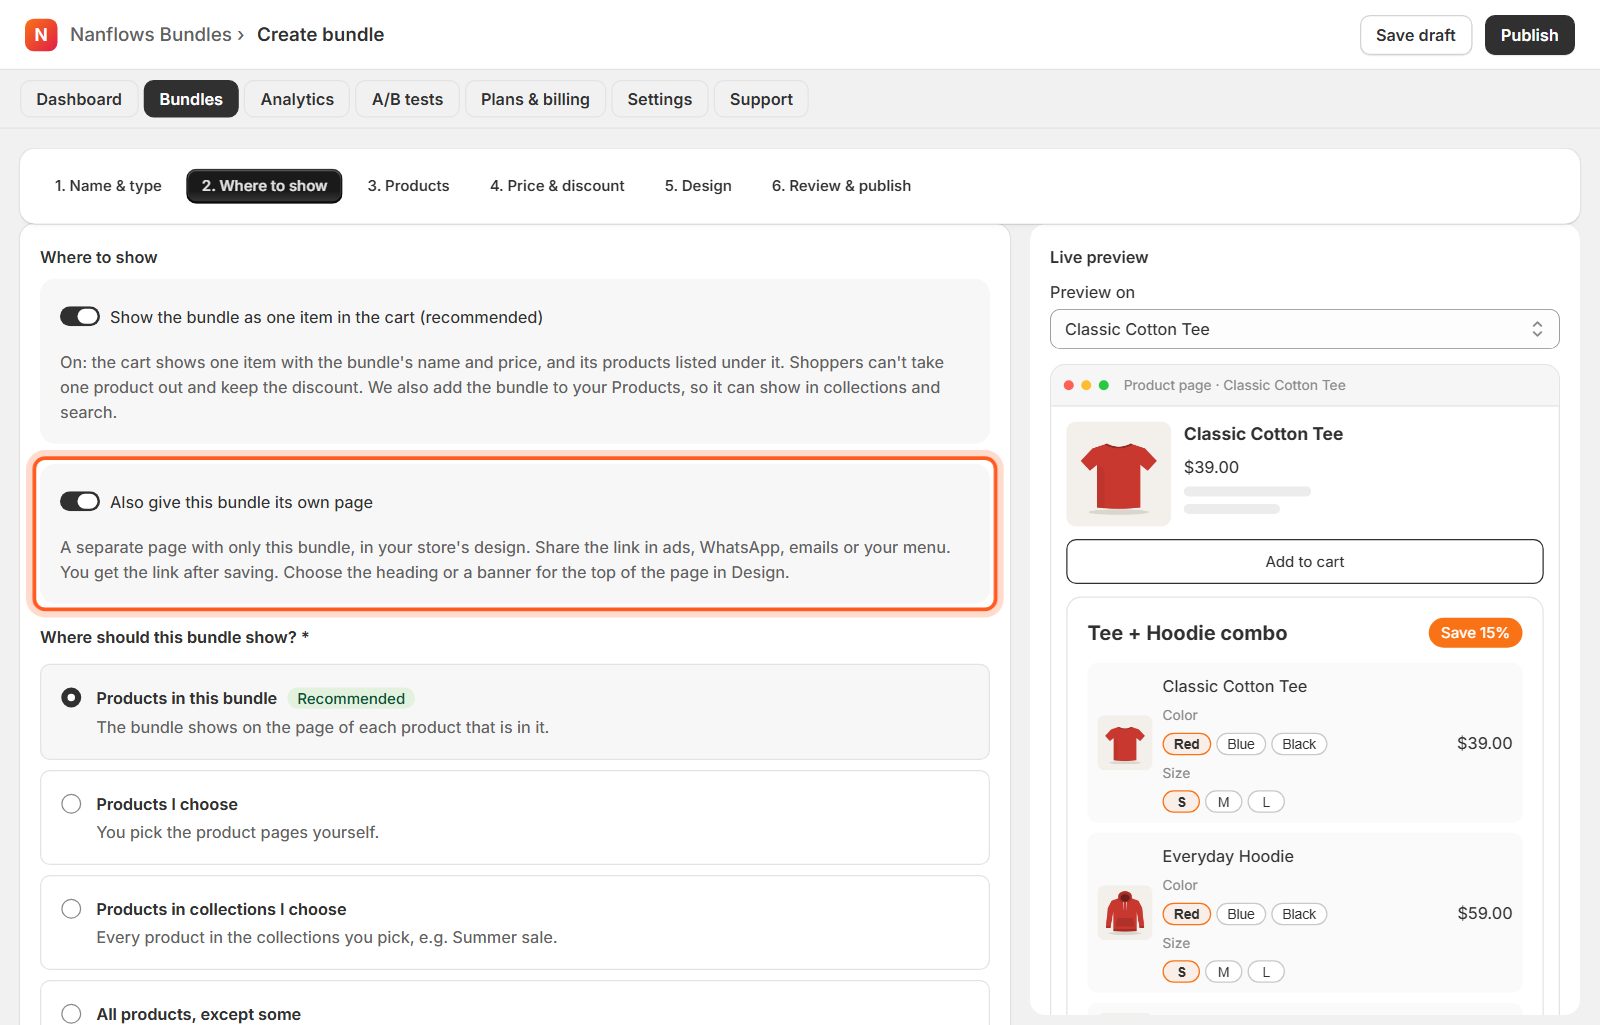Viewport: 1600px width, 1025px height.
Task: Pick Blue color for Classic Cotton Tee
Action: pos(1241,744)
